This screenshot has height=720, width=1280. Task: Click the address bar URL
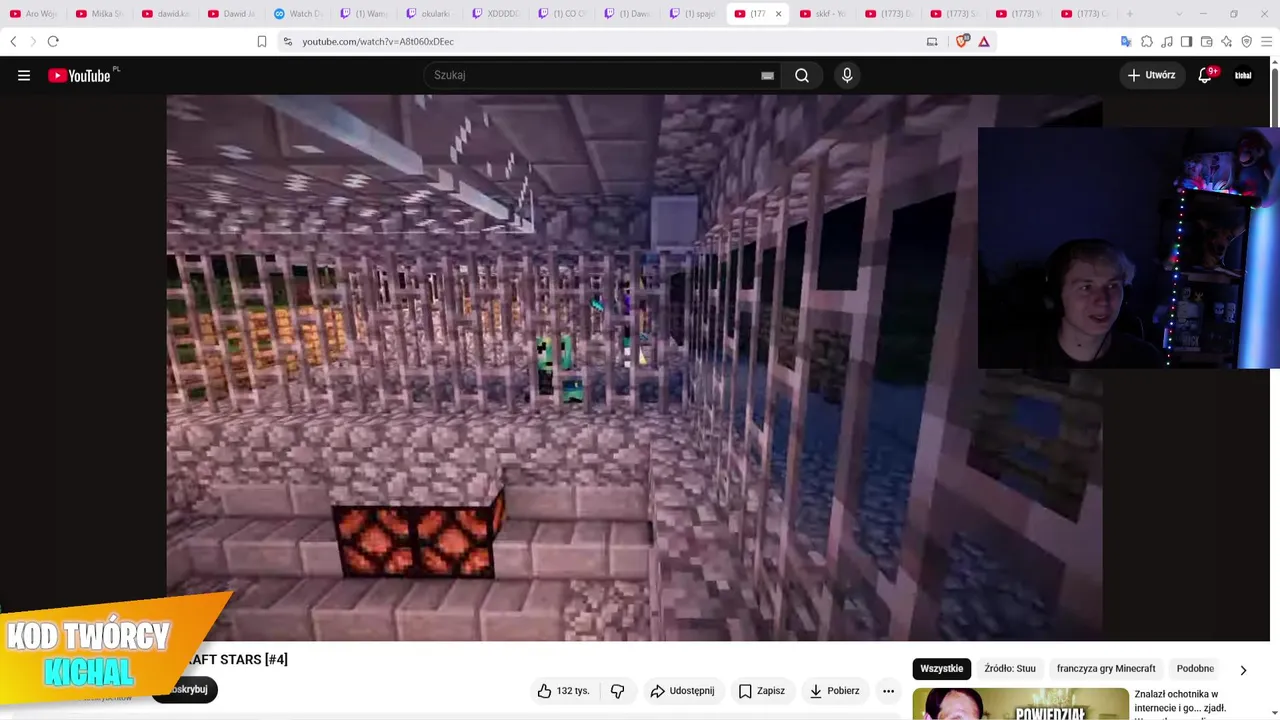click(378, 42)
